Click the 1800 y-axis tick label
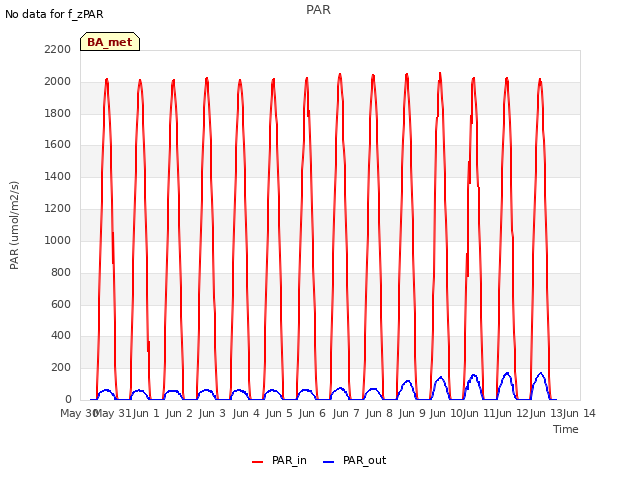Viewport: 640px width, 480px height. pyautogui.click(x=58, y=113)
